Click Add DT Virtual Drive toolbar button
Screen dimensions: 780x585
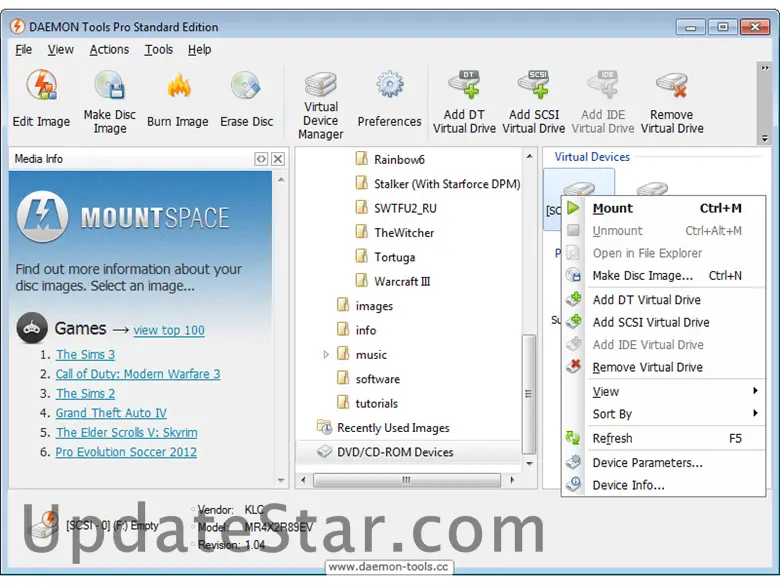coord(464,101)
